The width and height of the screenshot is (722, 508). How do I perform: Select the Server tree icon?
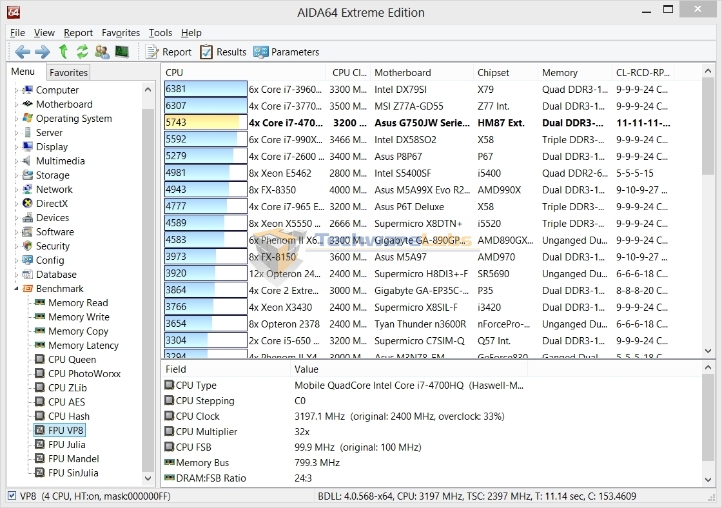tap(28, 132)
